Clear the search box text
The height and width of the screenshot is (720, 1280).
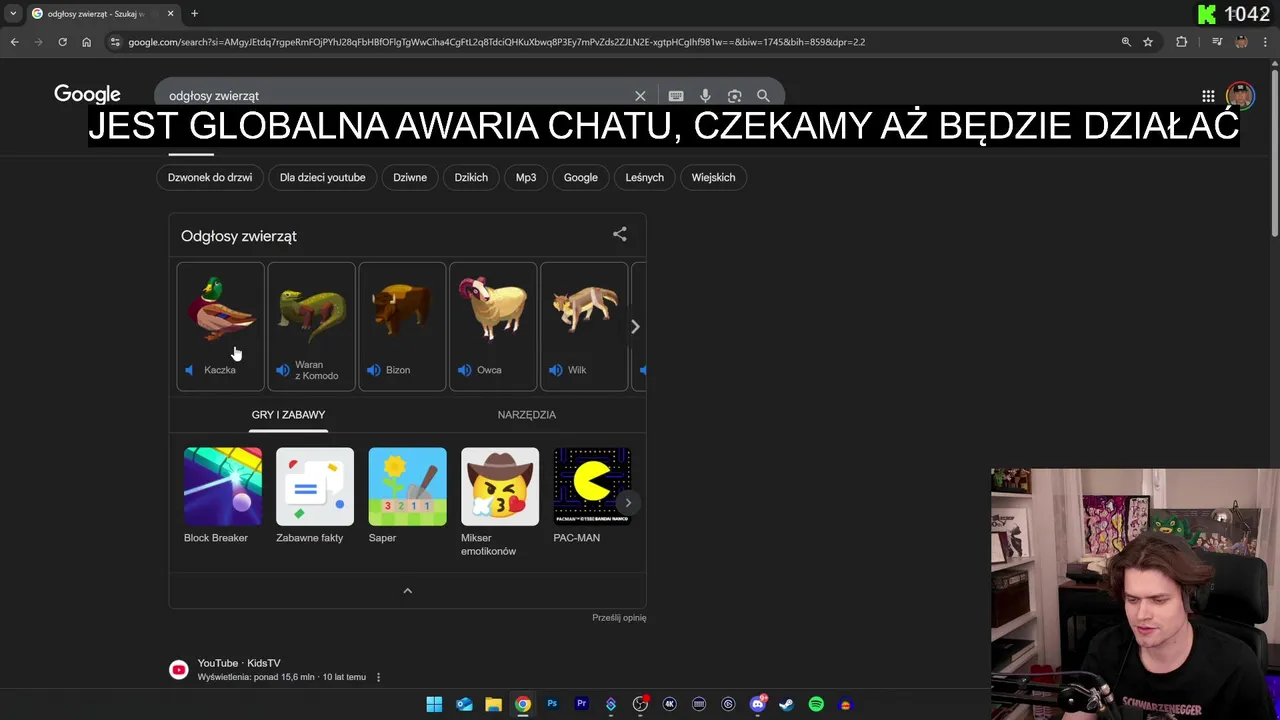click(x=640, y=96)
